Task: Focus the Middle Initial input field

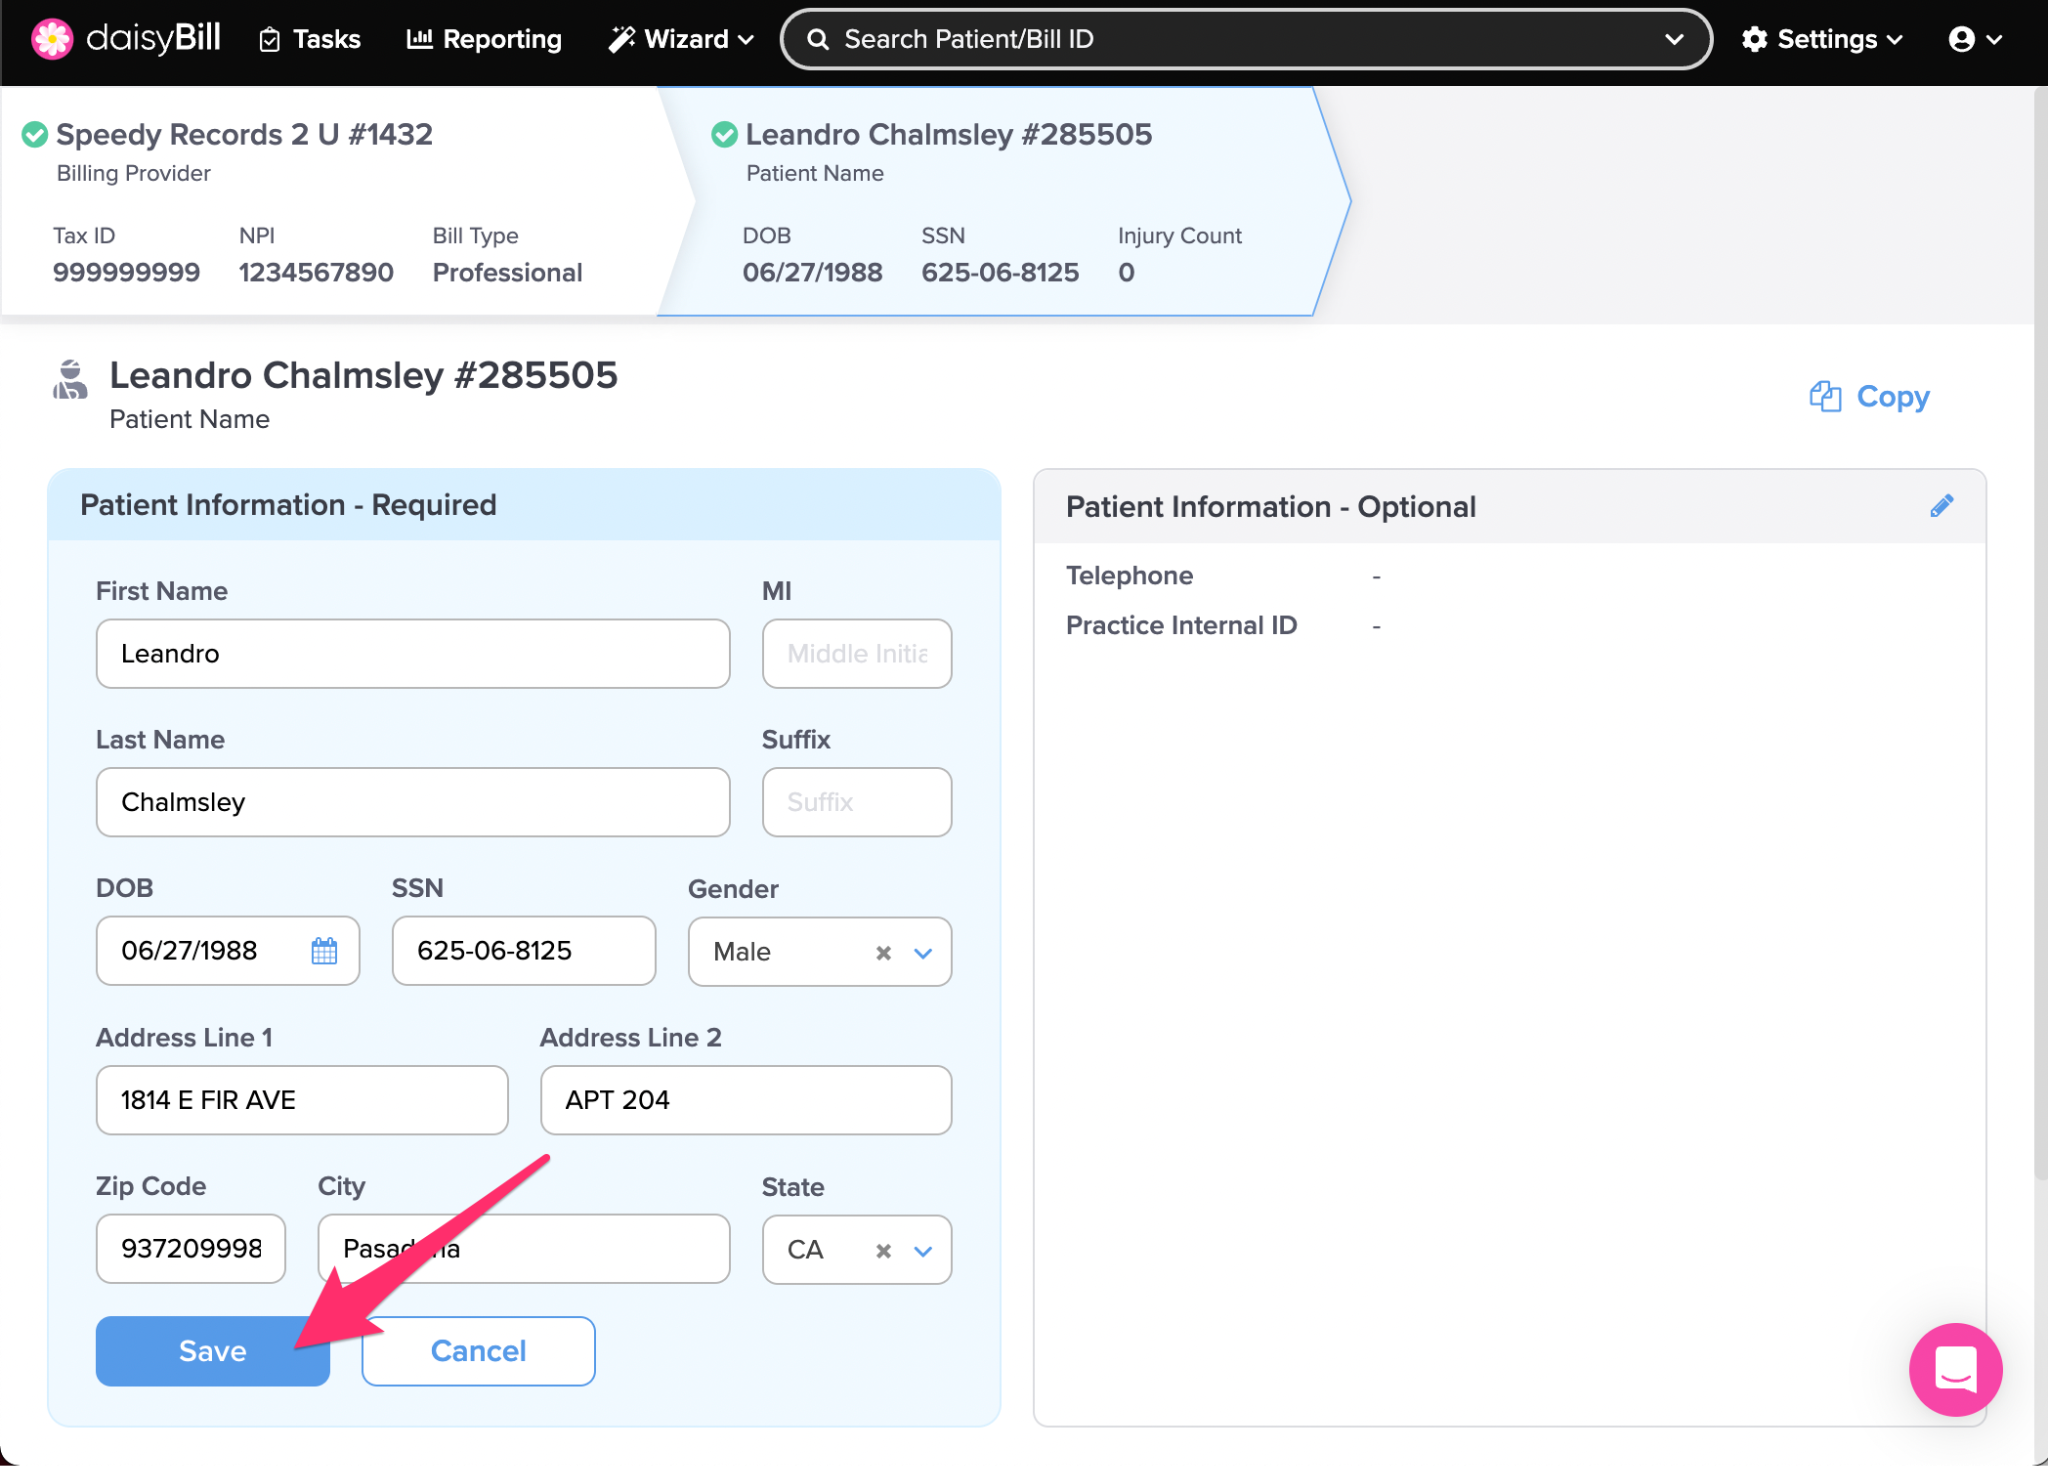Action: [x=856, y=654]
